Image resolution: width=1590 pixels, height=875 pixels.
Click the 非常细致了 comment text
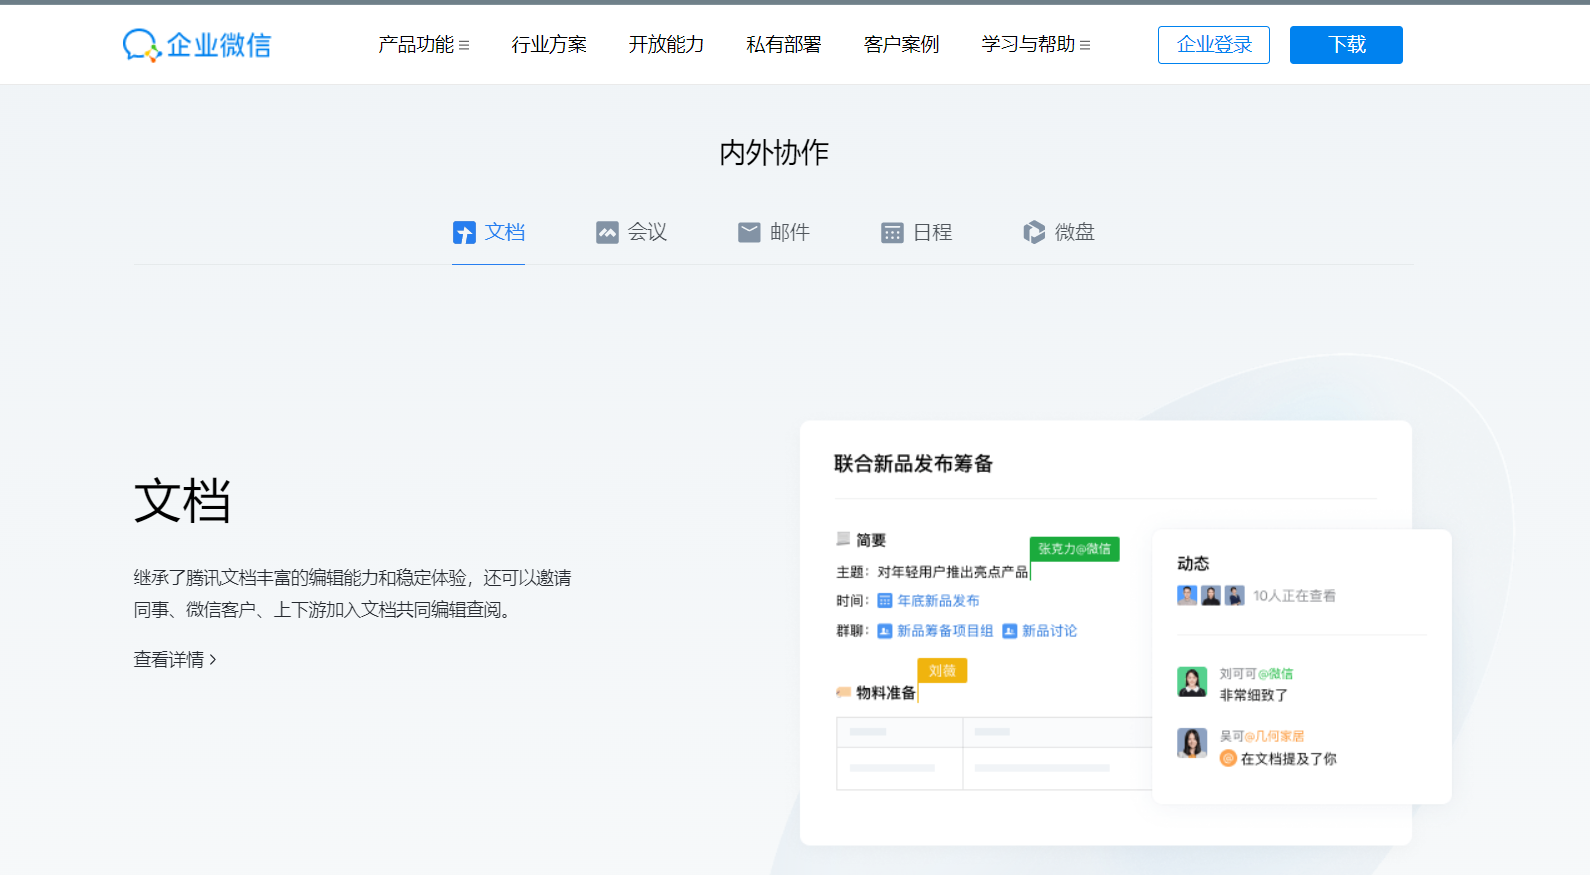pyautogui.click(x=1254, y=695)
